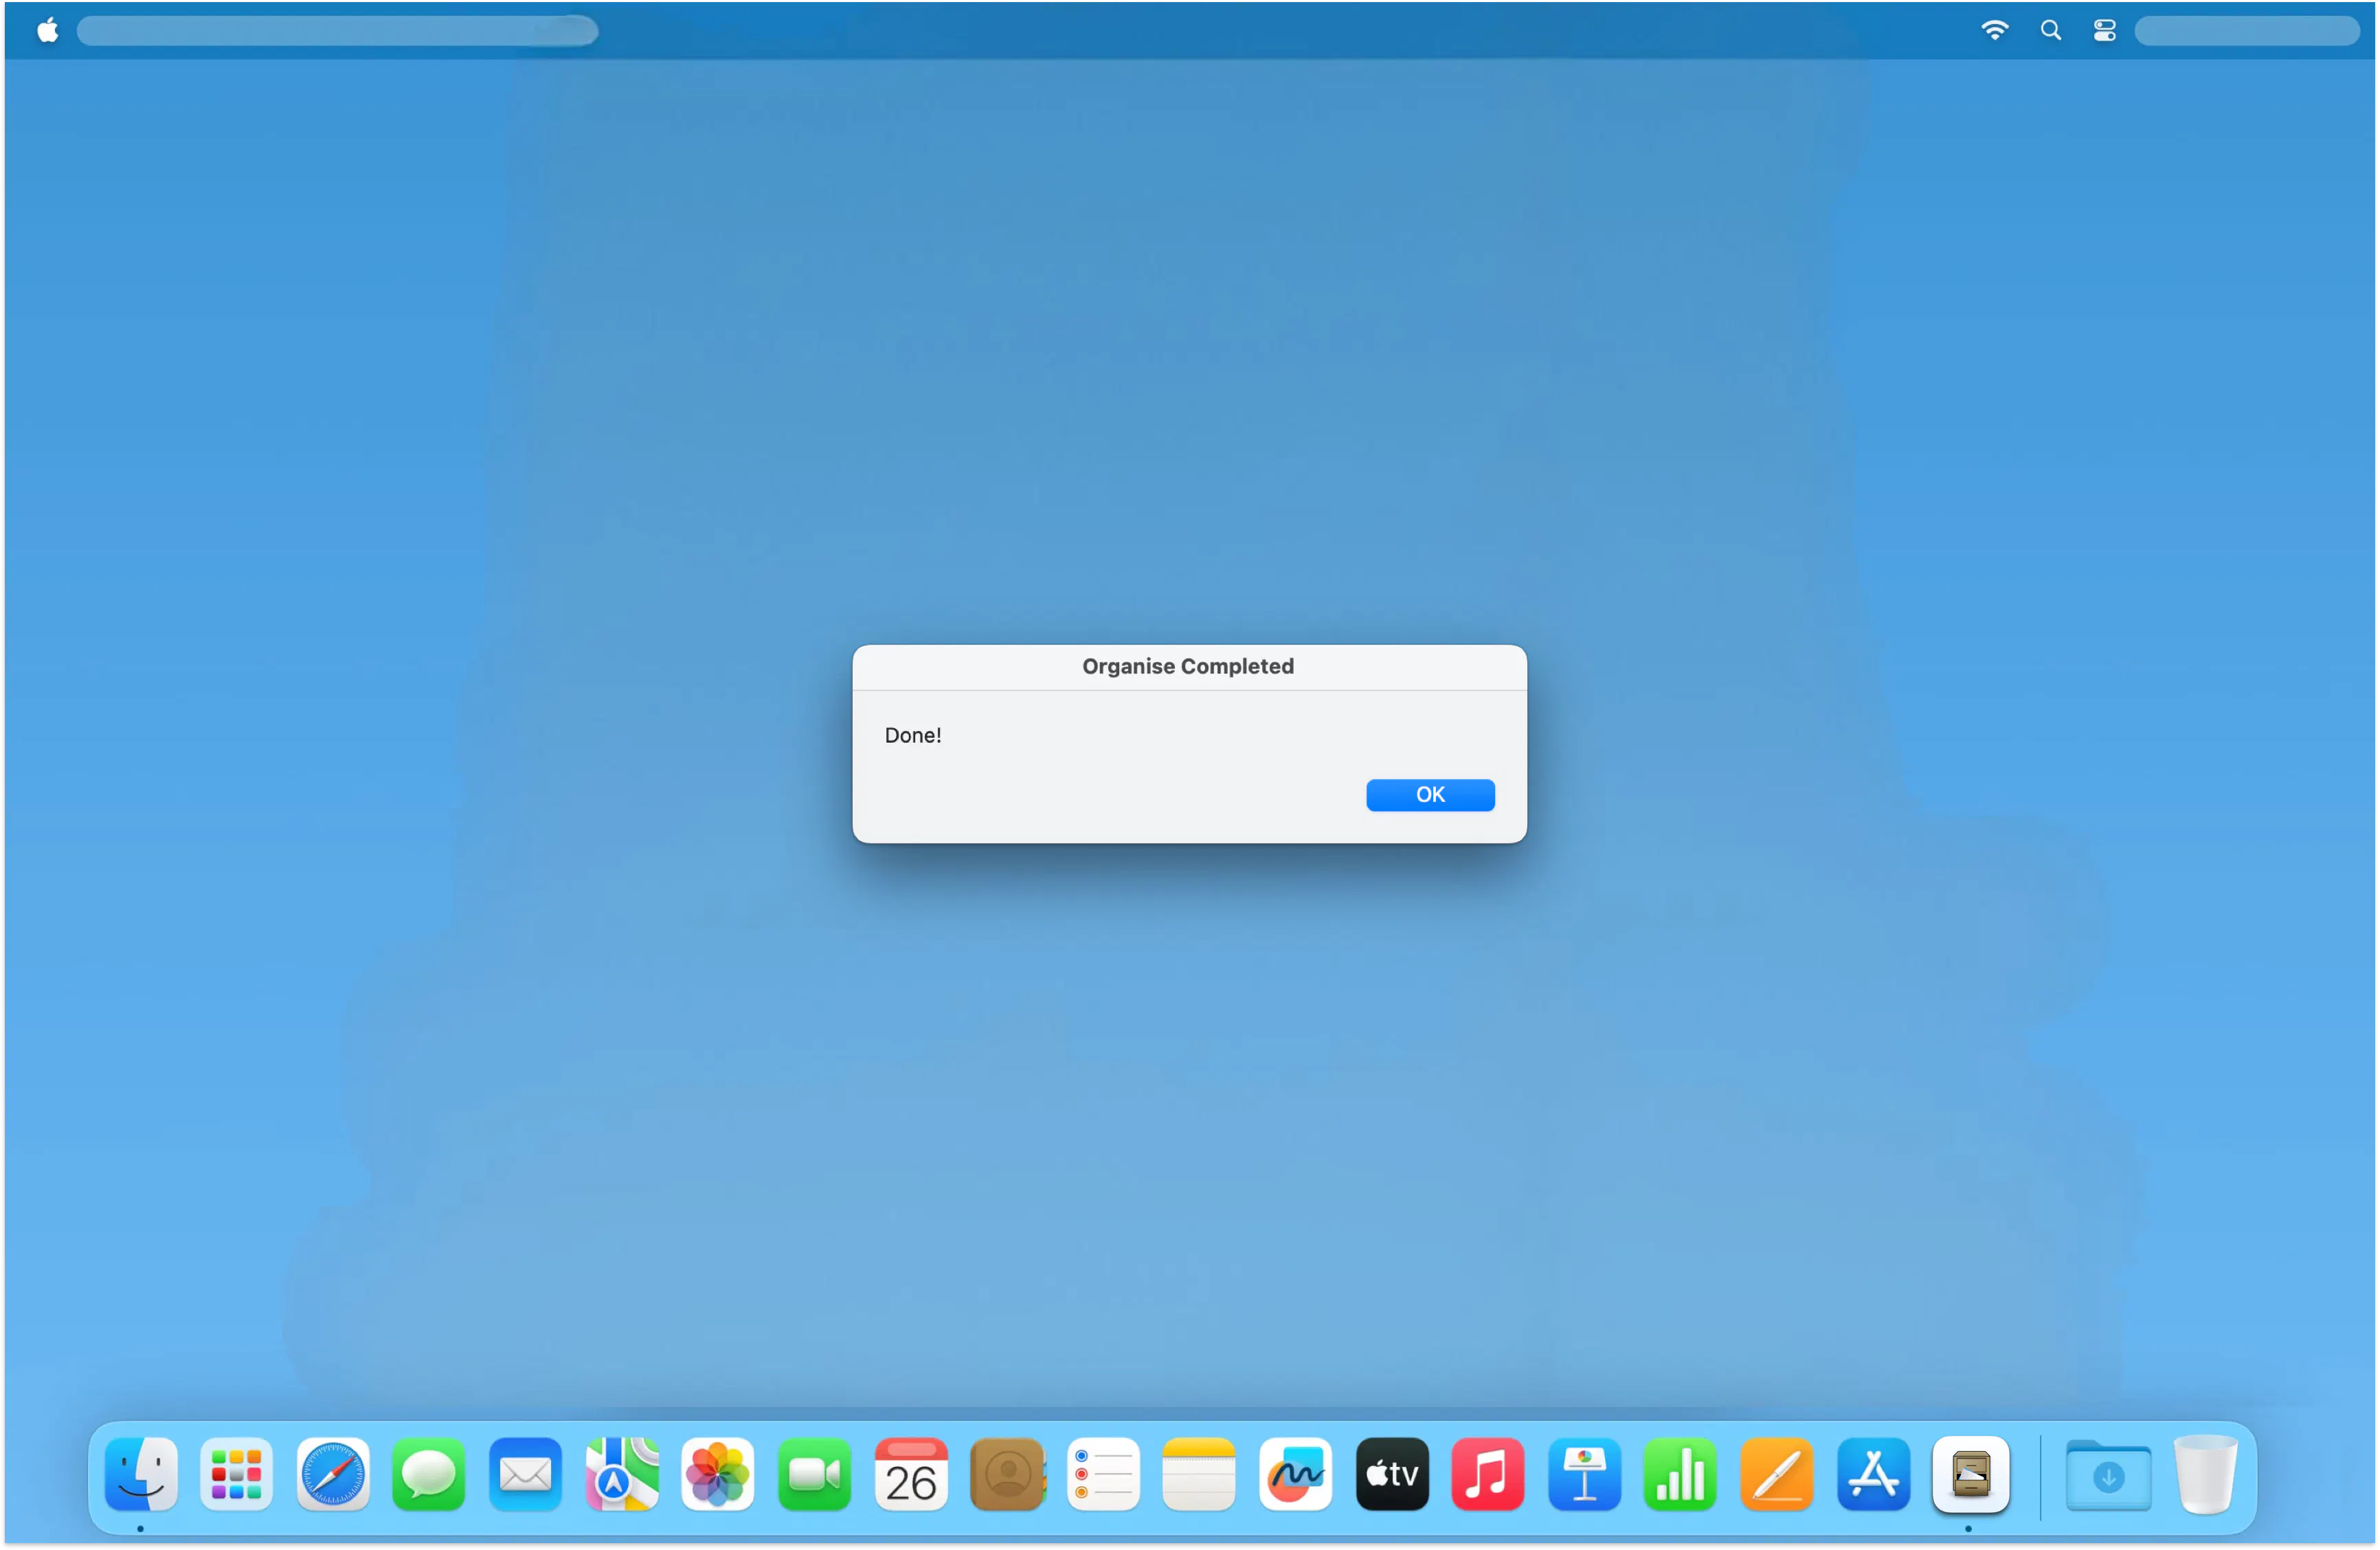Open Control Center in the menu bar
This screenshot has width=2380, height=1550.
pos(2104,31)
